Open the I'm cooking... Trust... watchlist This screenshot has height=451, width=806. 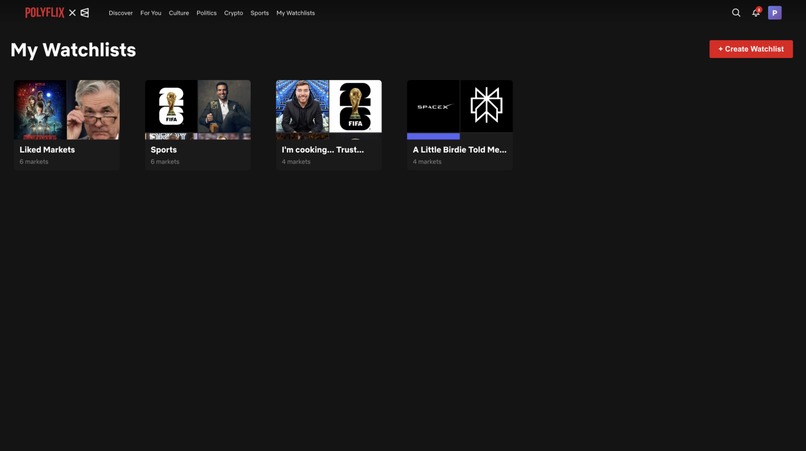(x=323, y=150)
